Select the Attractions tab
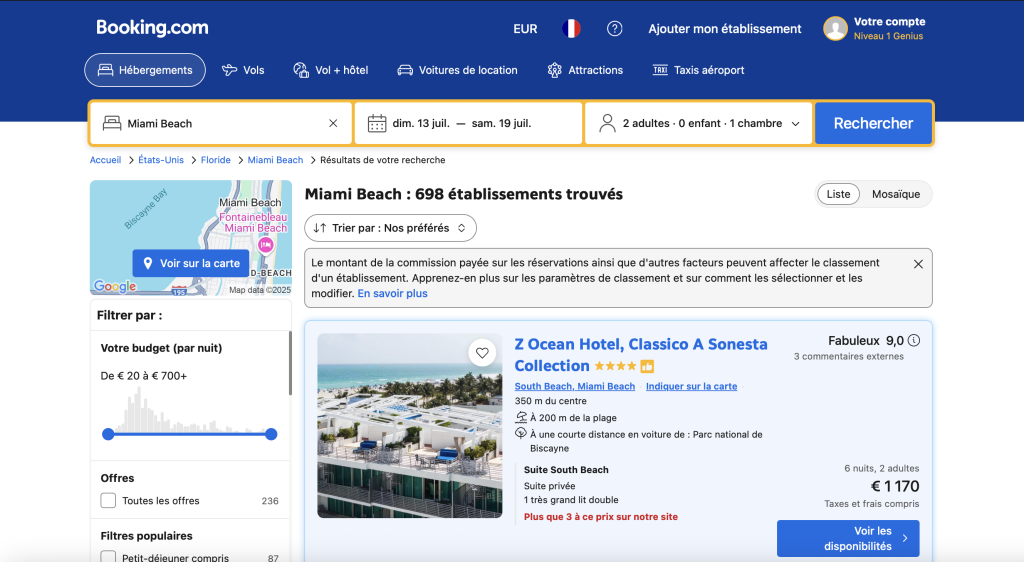The image size is (1024, 562). (586, 70)
